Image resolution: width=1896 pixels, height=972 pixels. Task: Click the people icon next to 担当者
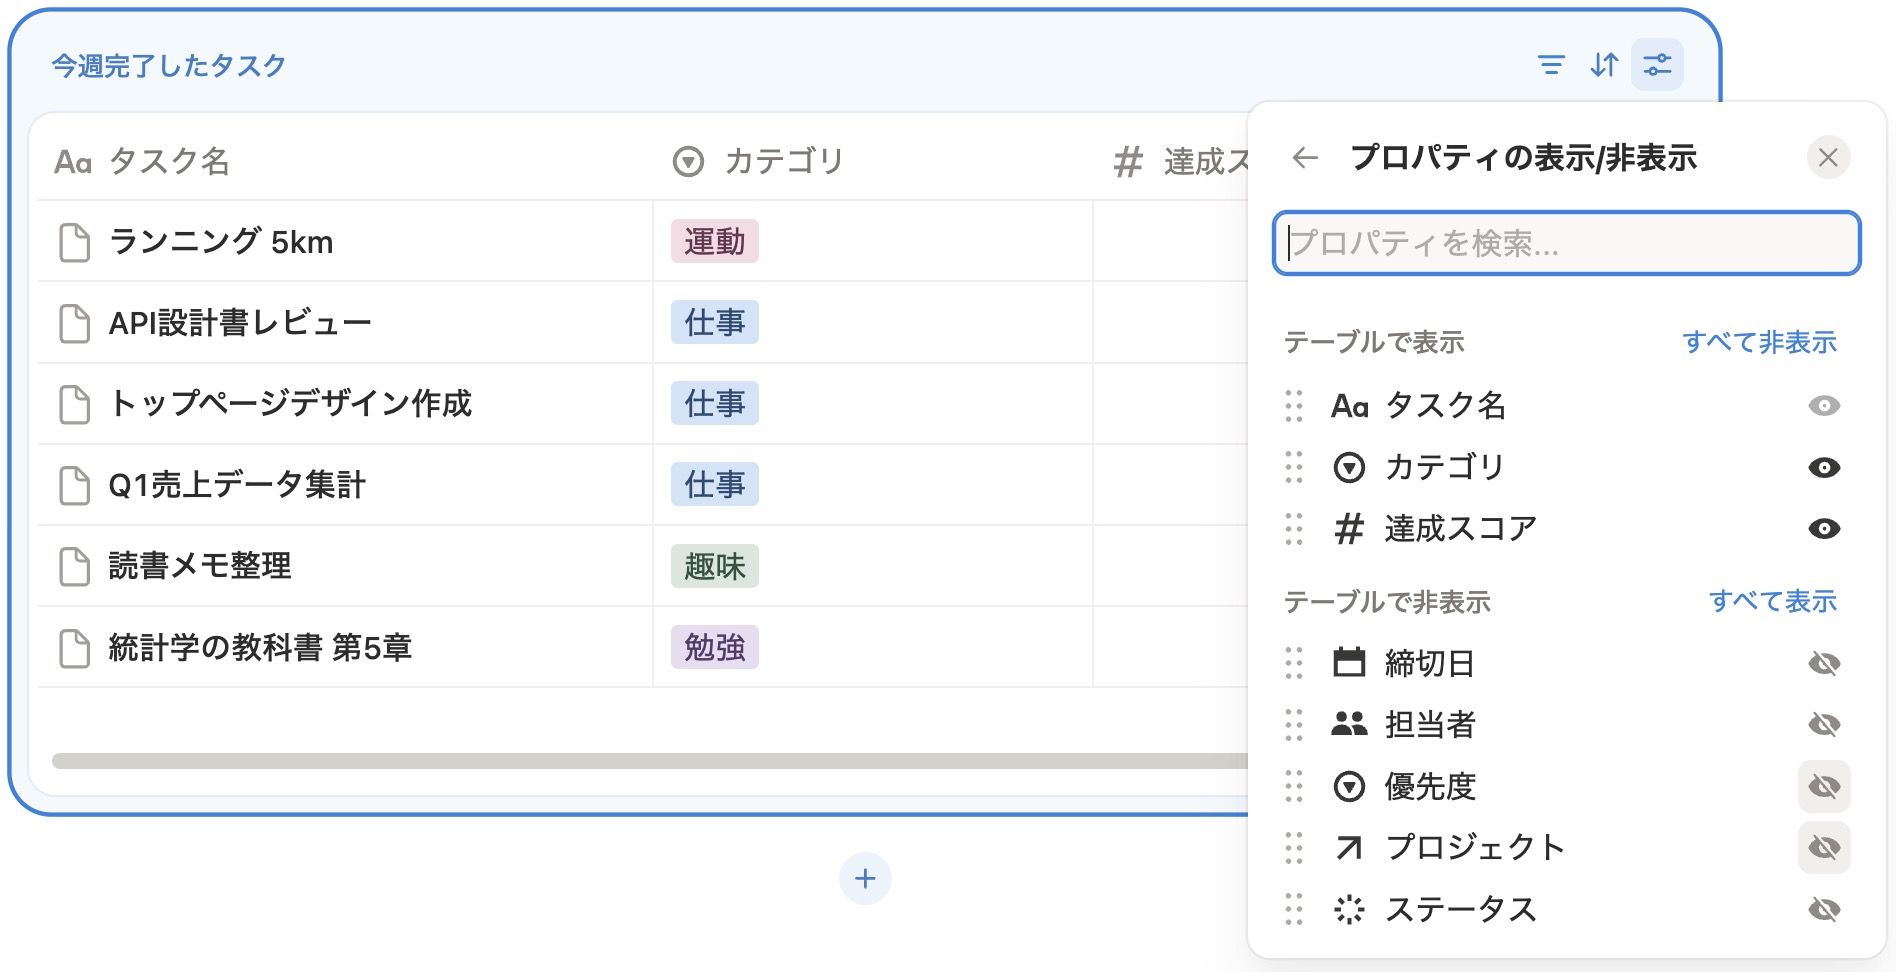coord(1350,724)
